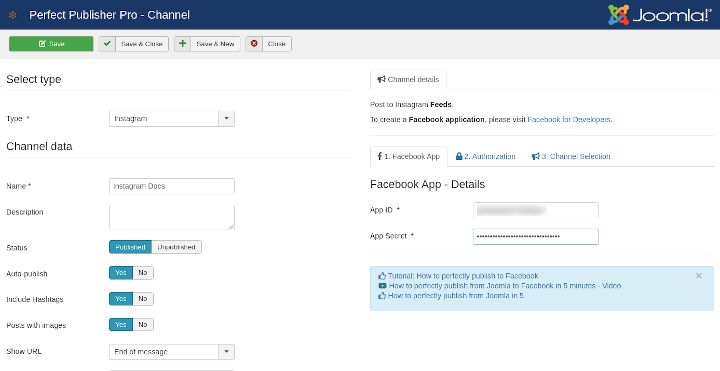This screenshot has height=371, width=720.
Task: Click 'Post to Instagram Feeds.' text
Action: [411, 105]
